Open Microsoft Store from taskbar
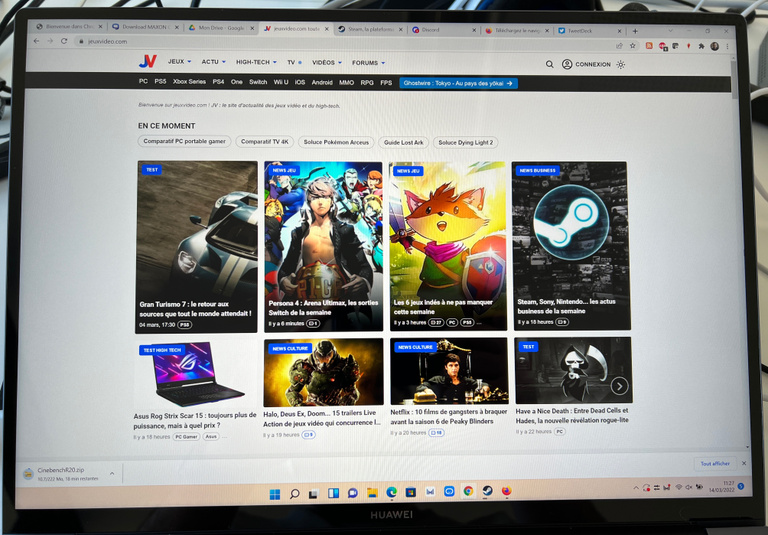This screenshot has height=535, width=768. pos(410,492)
